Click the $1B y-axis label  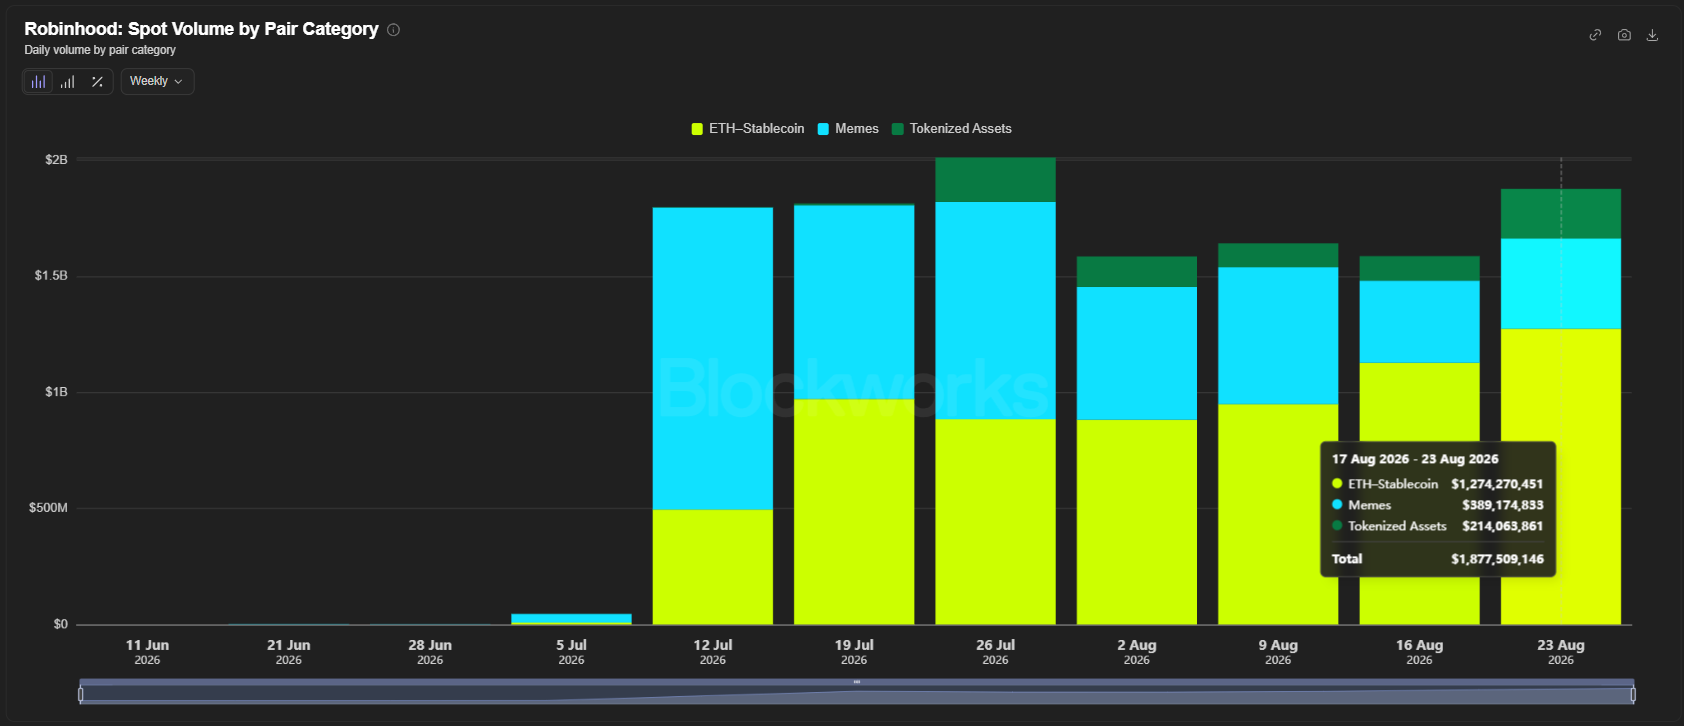click(56, 392)
